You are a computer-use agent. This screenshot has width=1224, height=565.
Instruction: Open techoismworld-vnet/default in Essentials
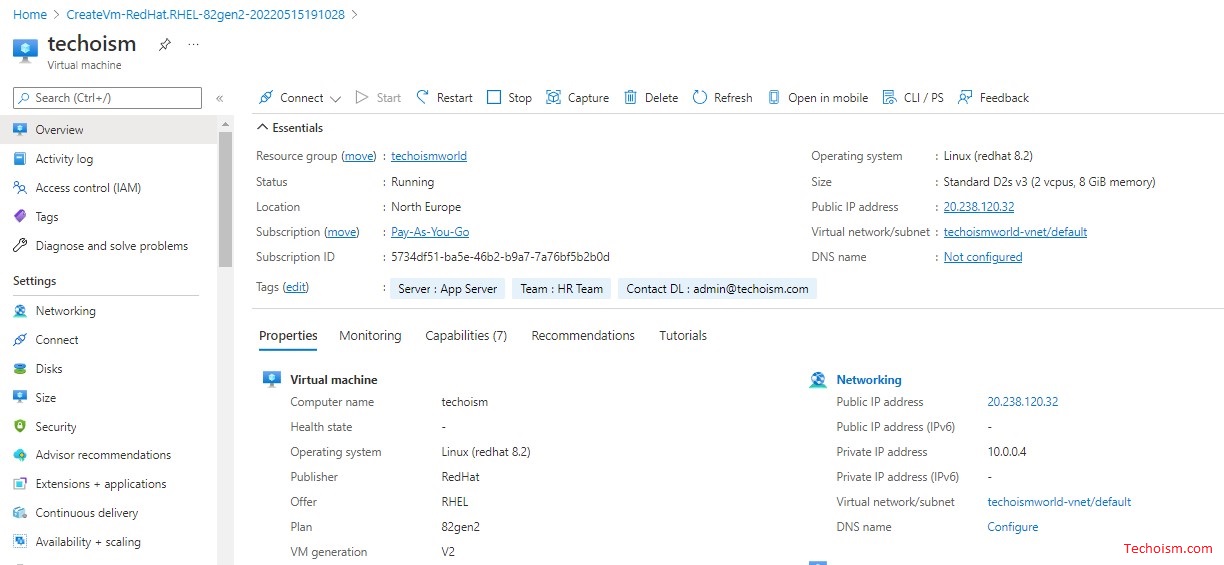point(1016,232)
